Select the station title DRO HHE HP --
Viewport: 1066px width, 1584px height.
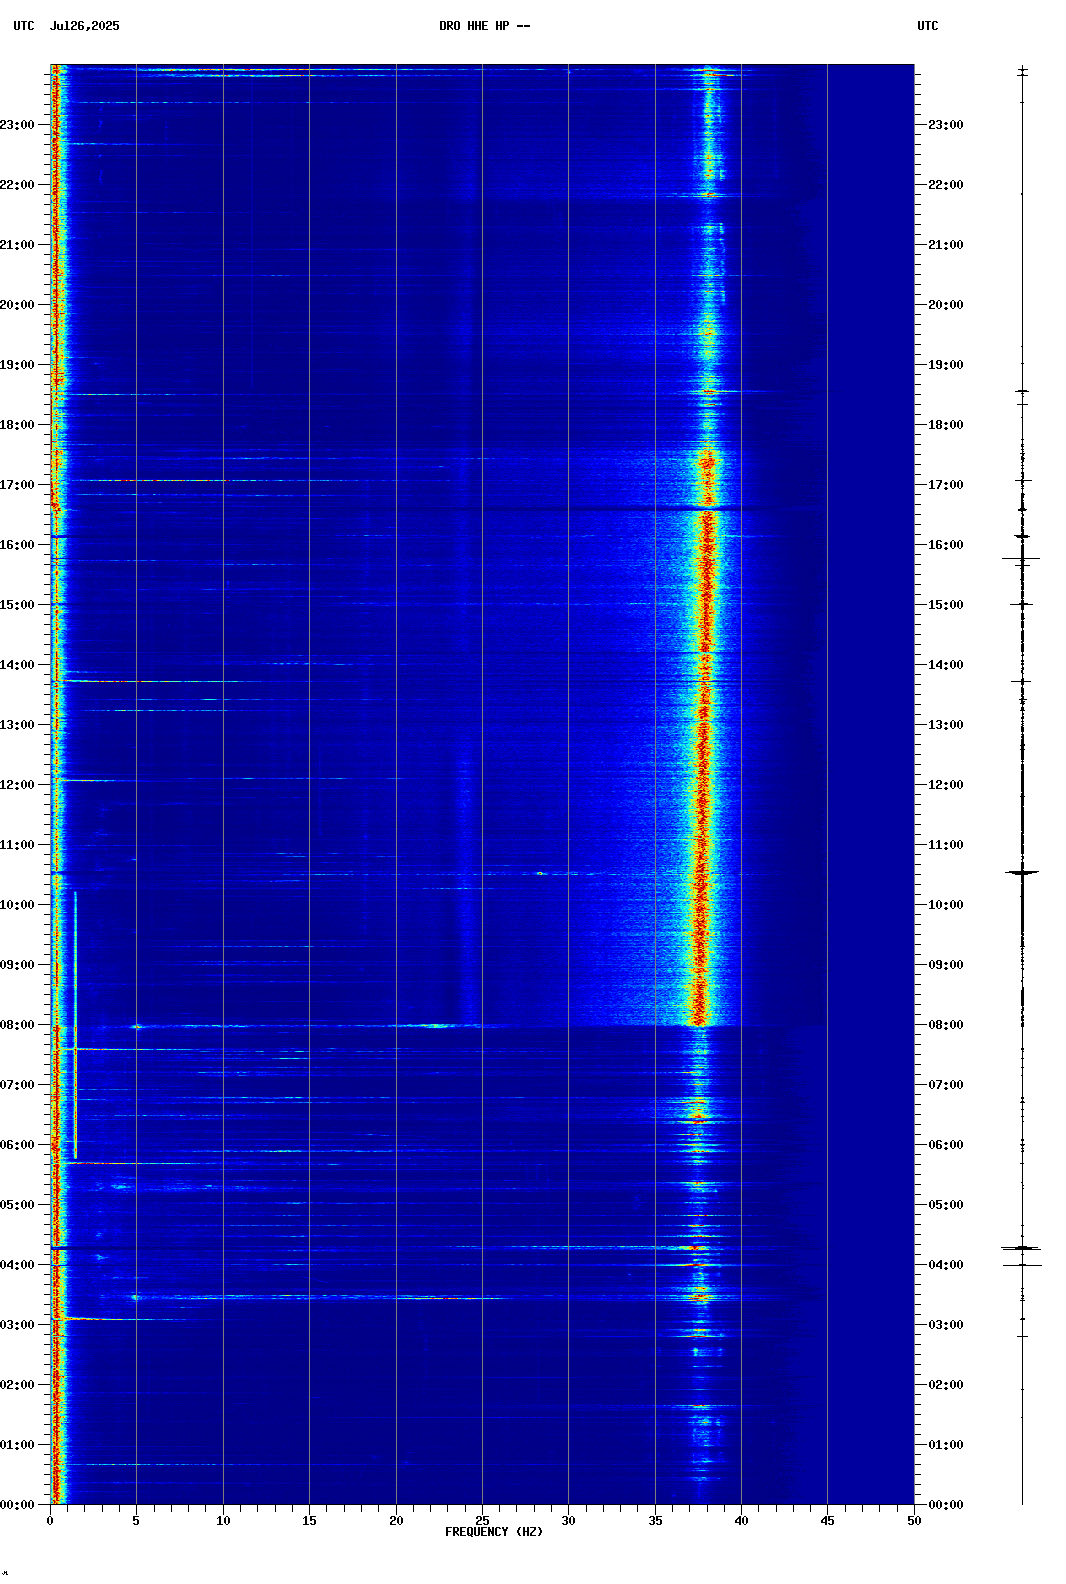(484, 26)
